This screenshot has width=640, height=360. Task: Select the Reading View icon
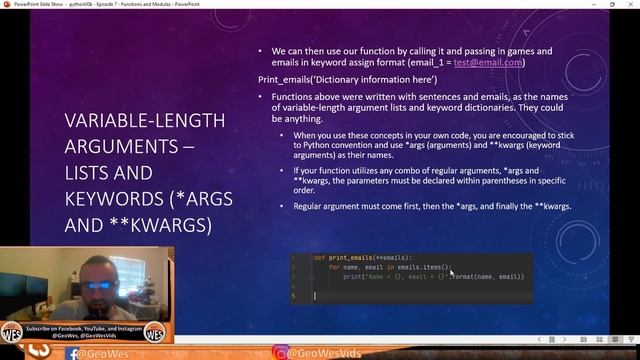tap(615, 339)
